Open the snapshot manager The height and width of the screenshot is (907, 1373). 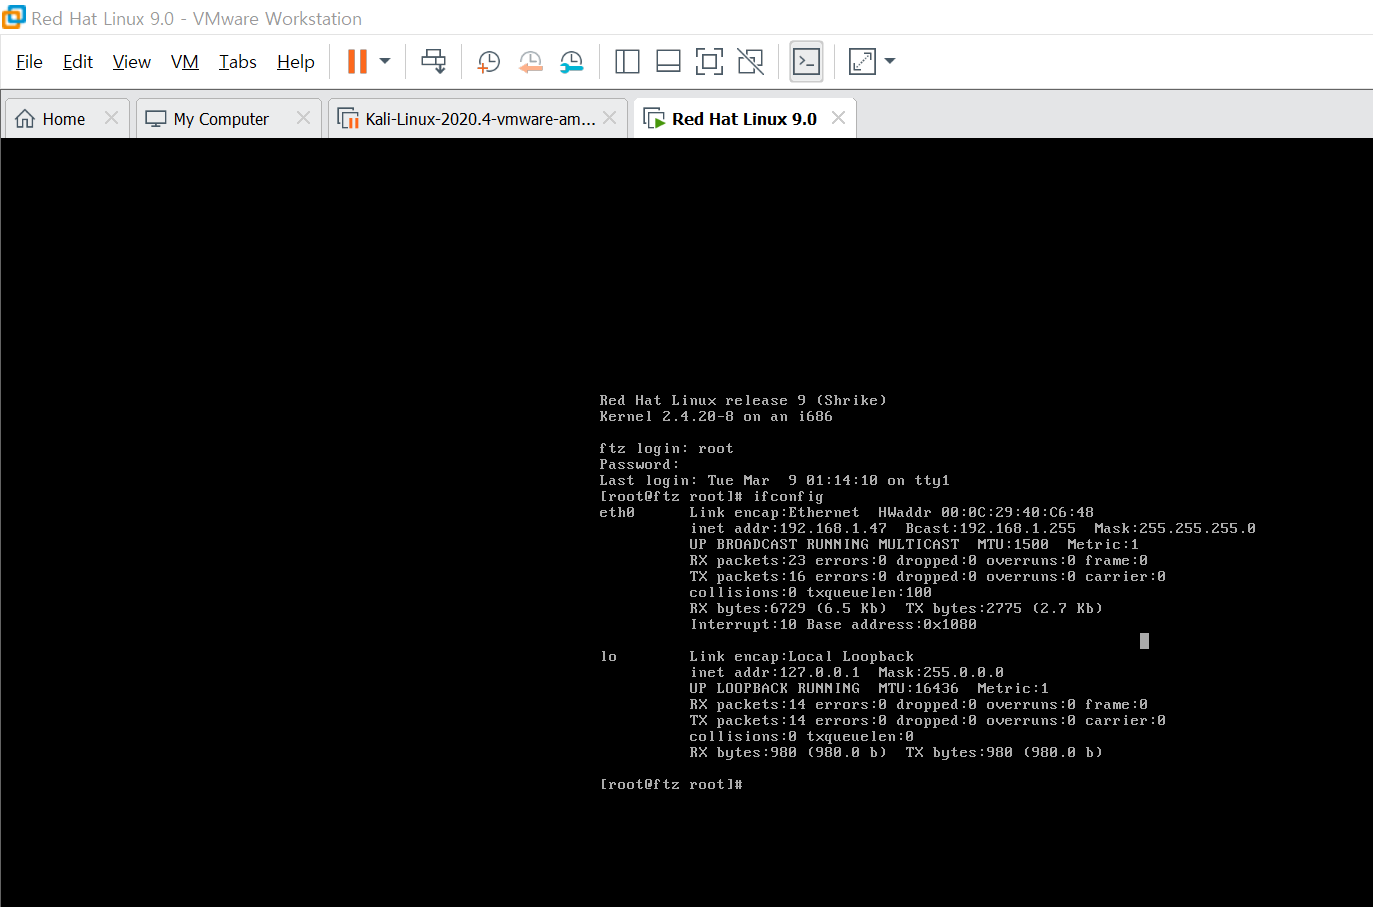click(x=571, y=62)
